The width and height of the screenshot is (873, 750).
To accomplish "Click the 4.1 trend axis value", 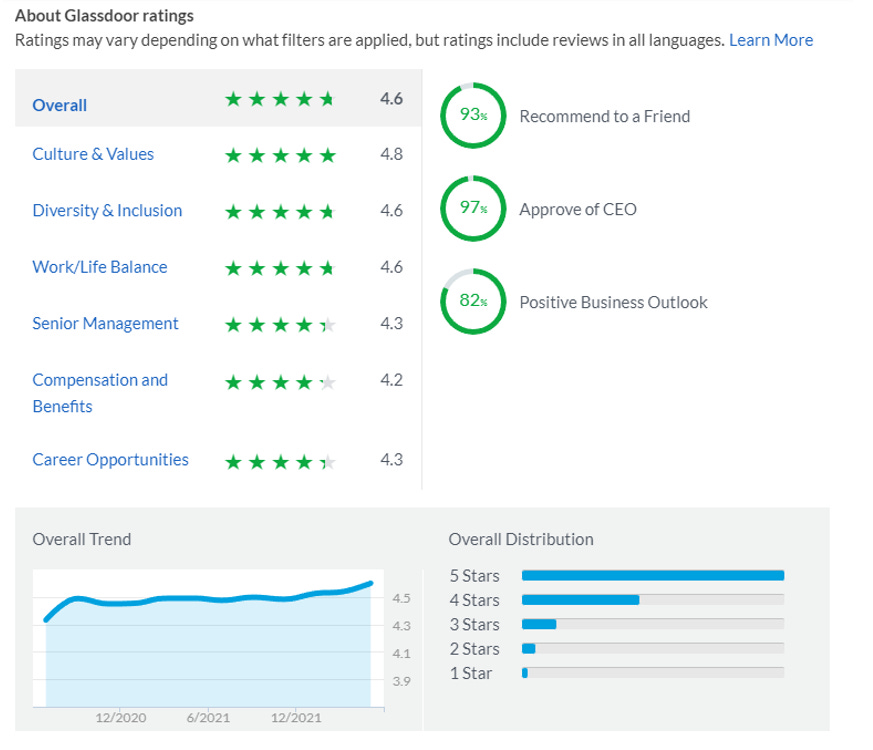I will tap(401, 654).
